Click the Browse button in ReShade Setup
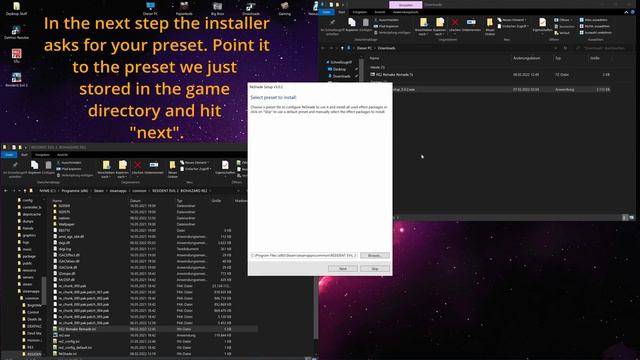 (x=375, y=256)
